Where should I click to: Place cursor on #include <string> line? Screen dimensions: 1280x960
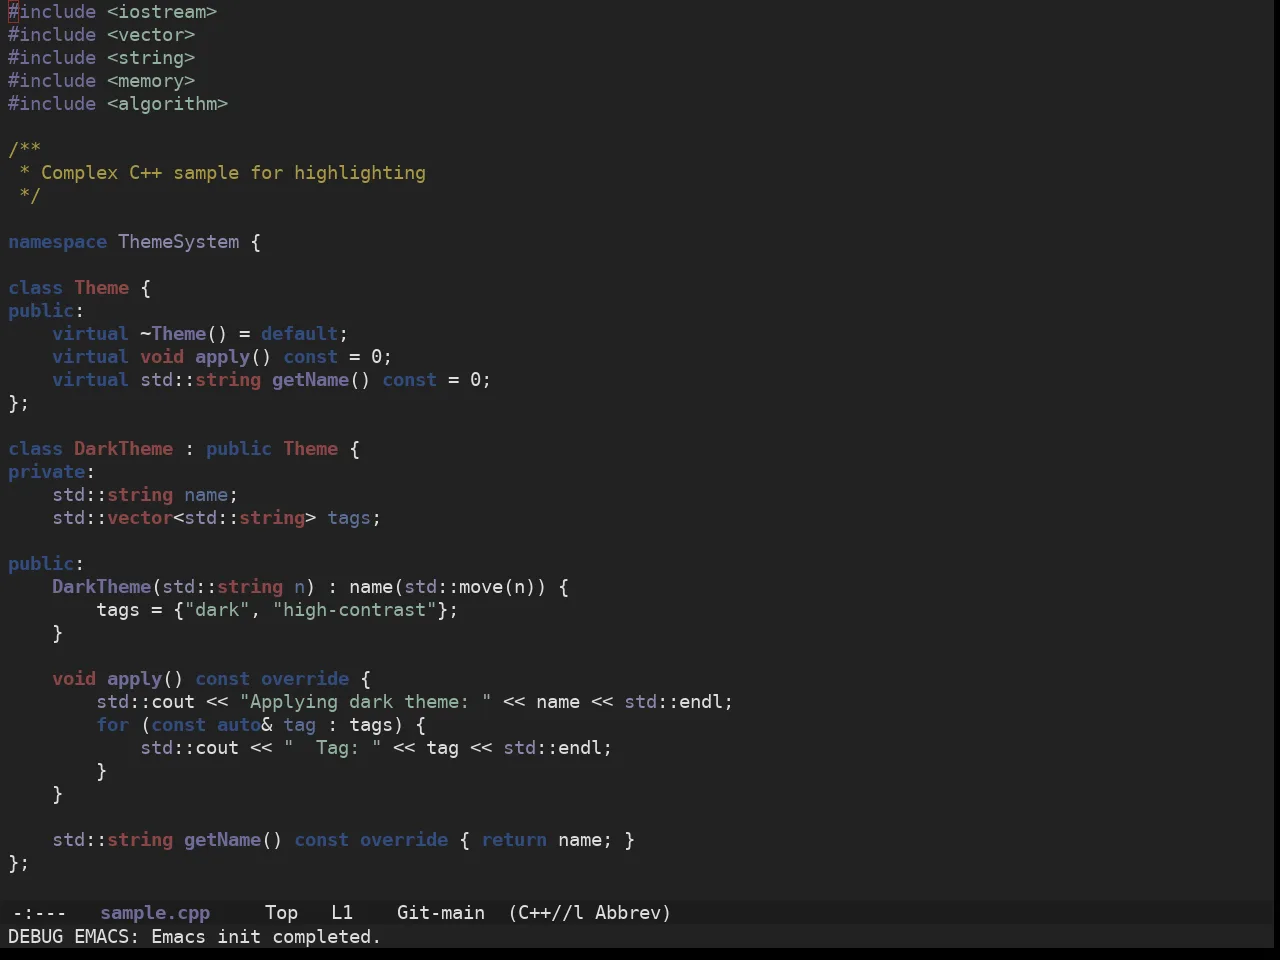coord(102,58)
